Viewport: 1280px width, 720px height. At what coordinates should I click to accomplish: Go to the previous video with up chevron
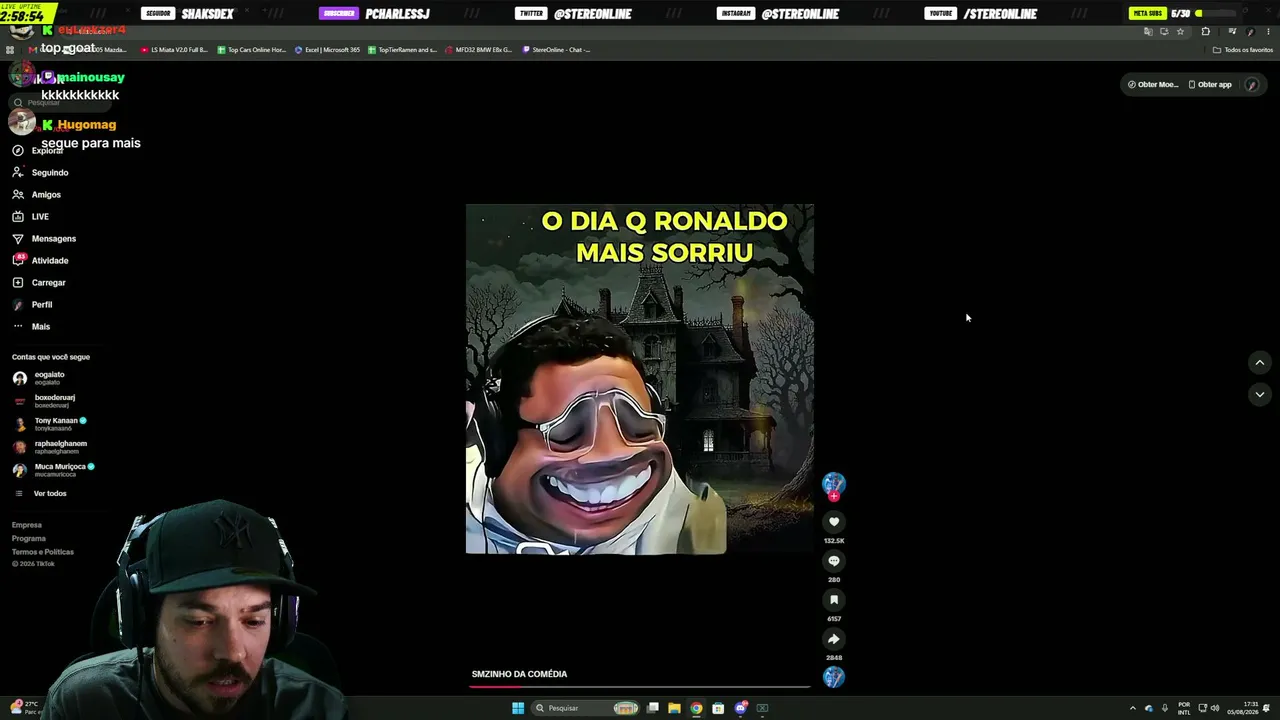[1260, 363]
